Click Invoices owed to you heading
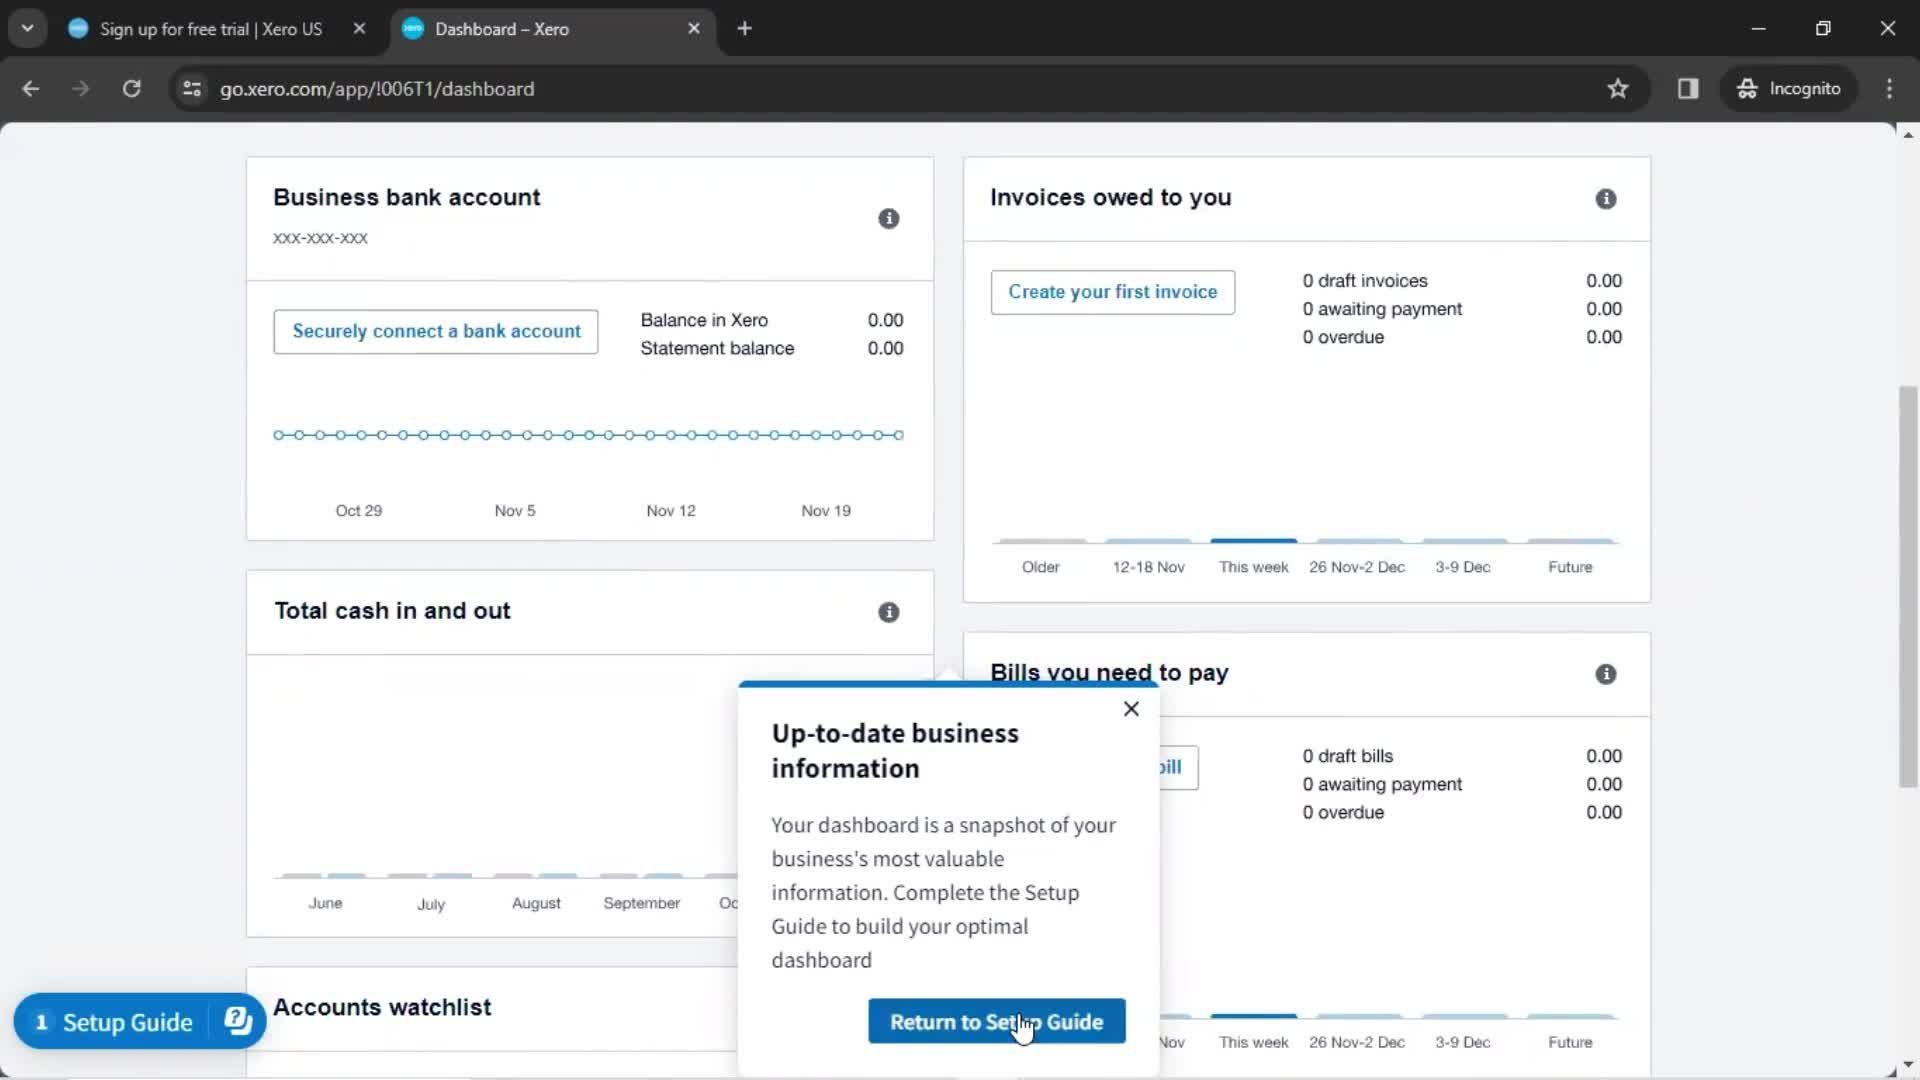Screen dimensions: 1920x1080 click(x=1110, y=198)
